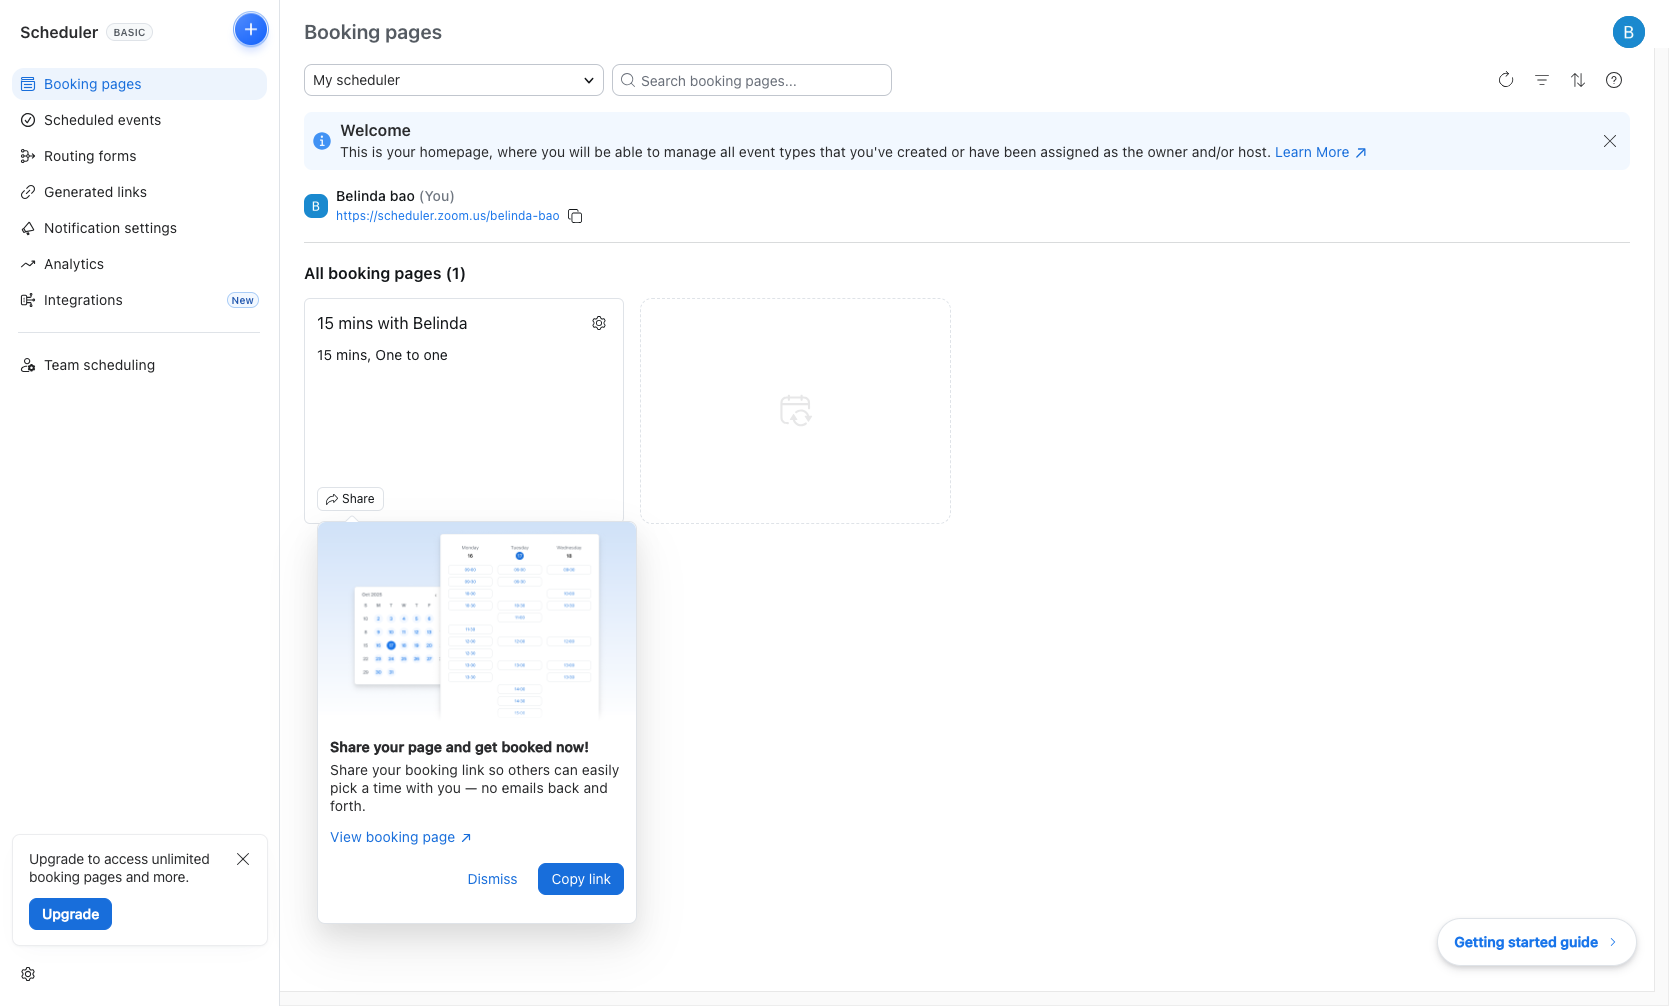Open View booking page link
Screen dimensions: 1669x1006
[400, 837]
